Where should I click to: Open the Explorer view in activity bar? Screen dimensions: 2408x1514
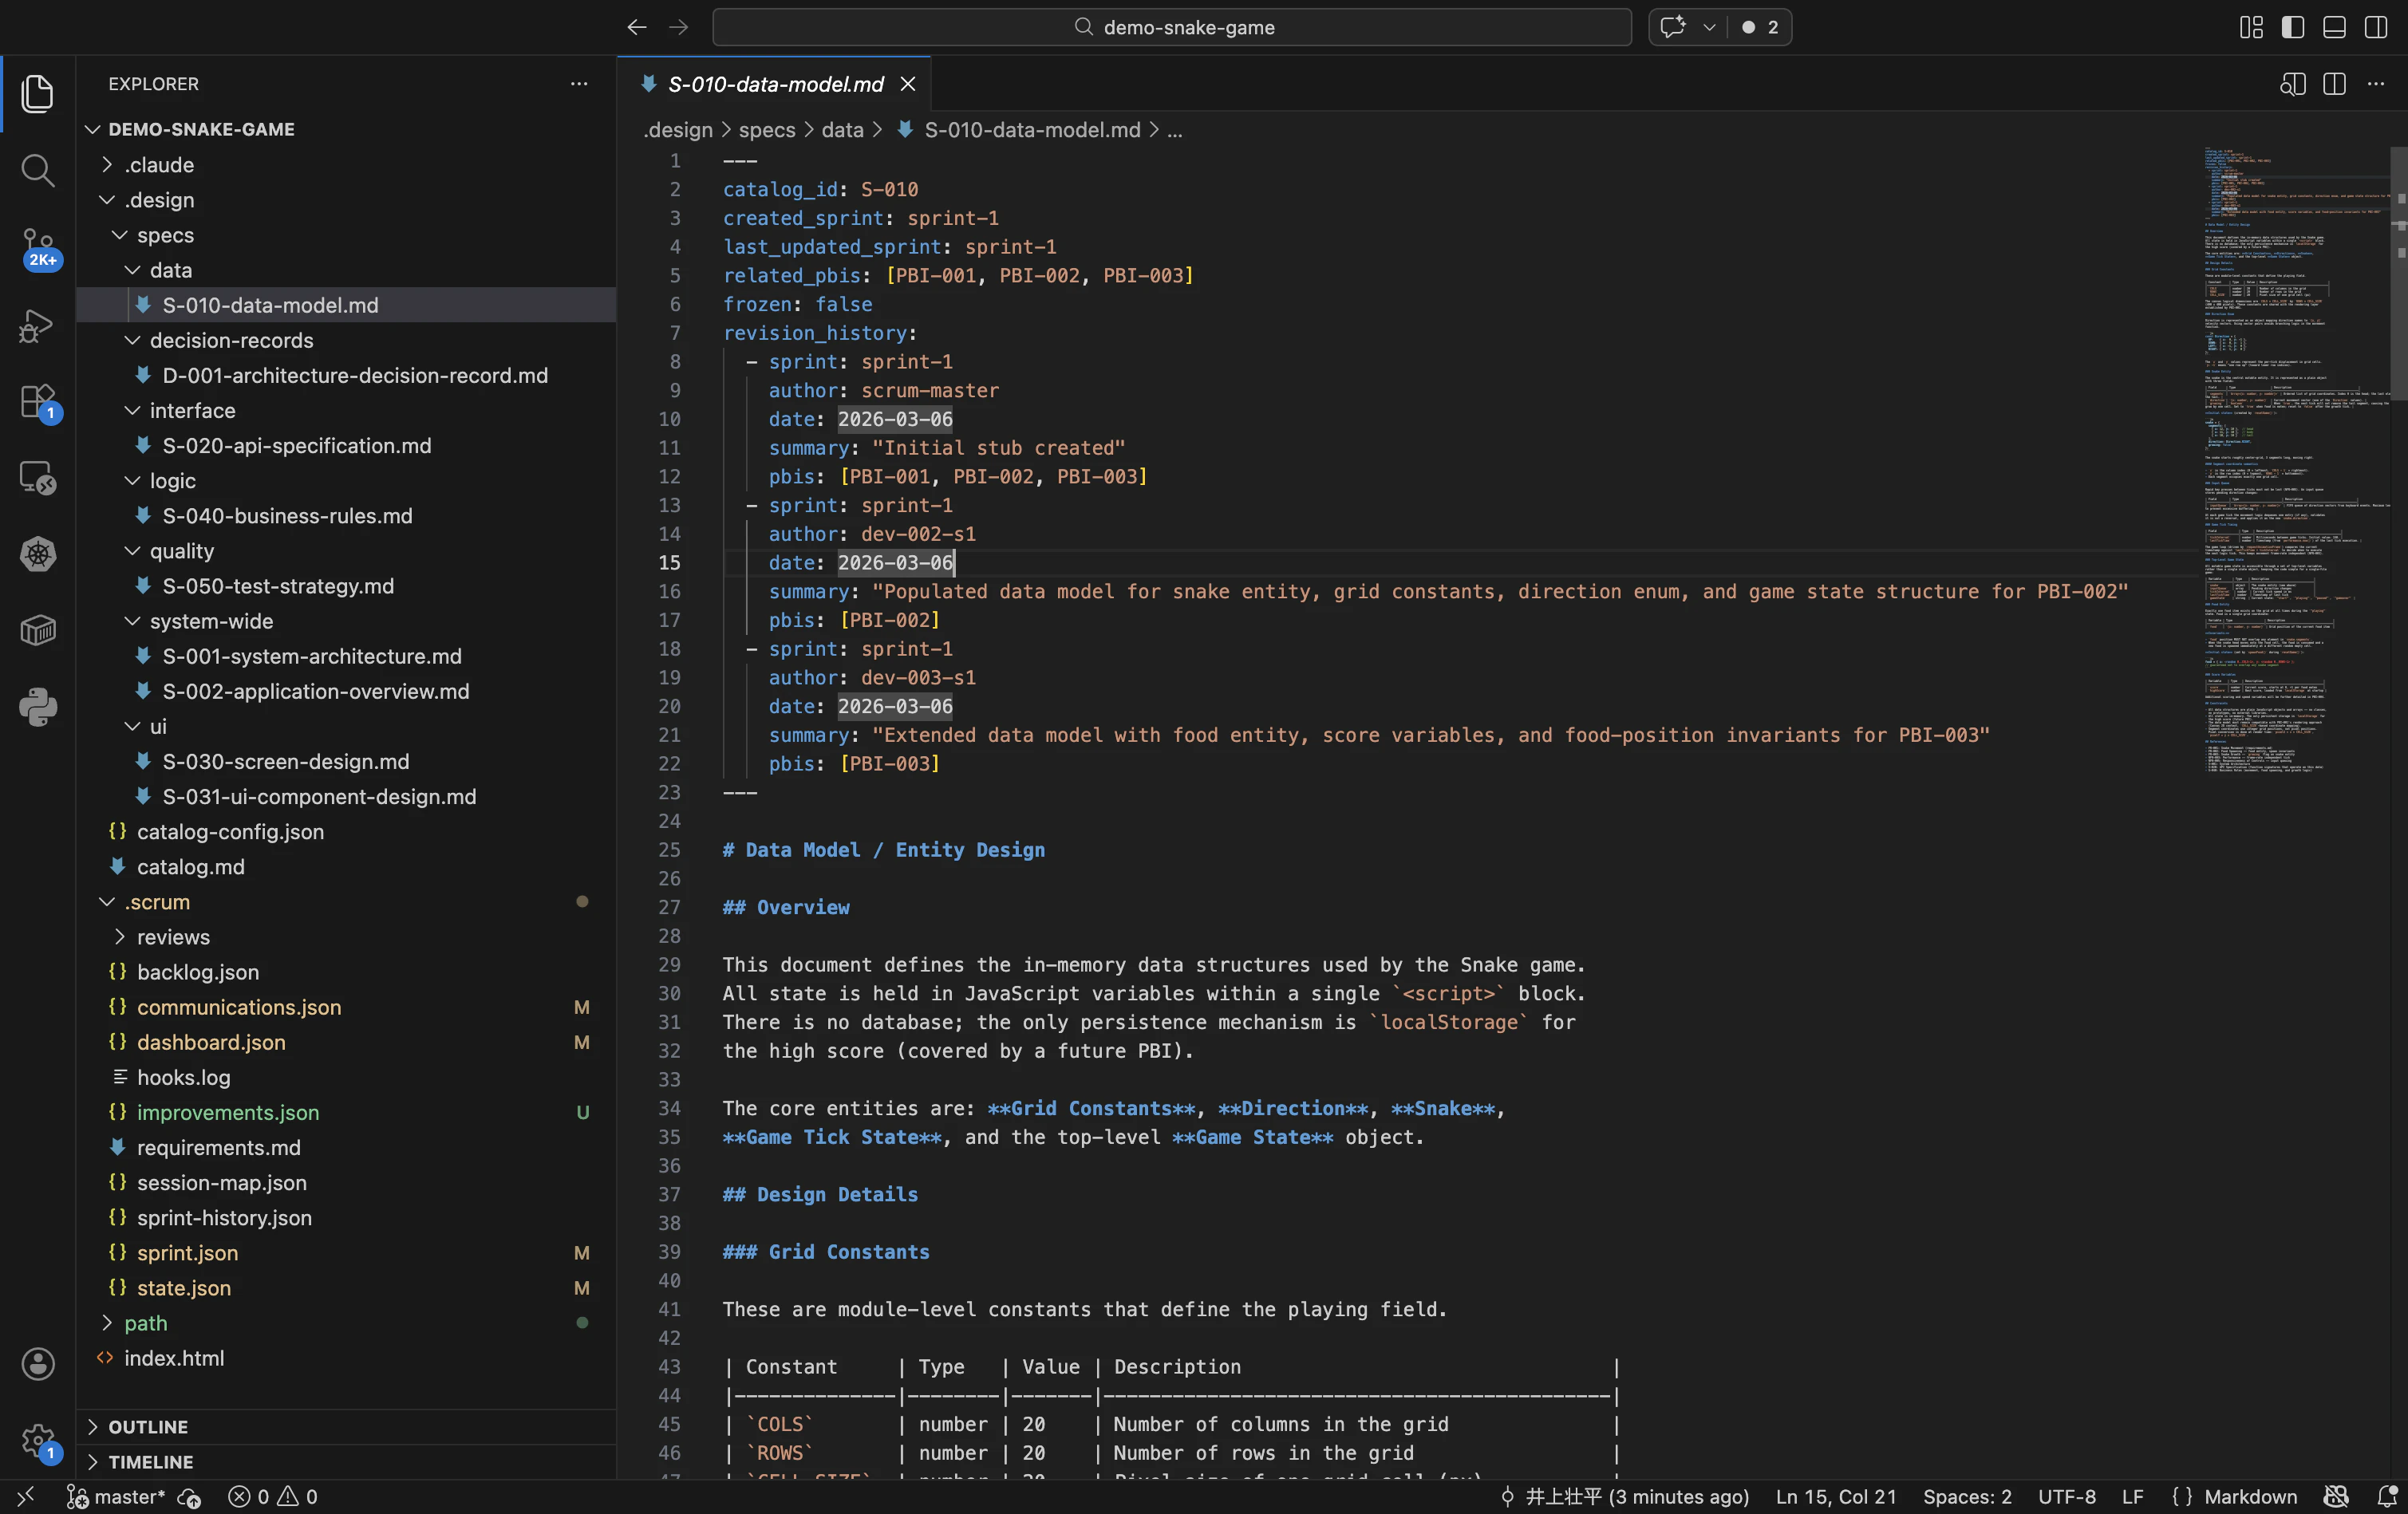coord(37,94)
